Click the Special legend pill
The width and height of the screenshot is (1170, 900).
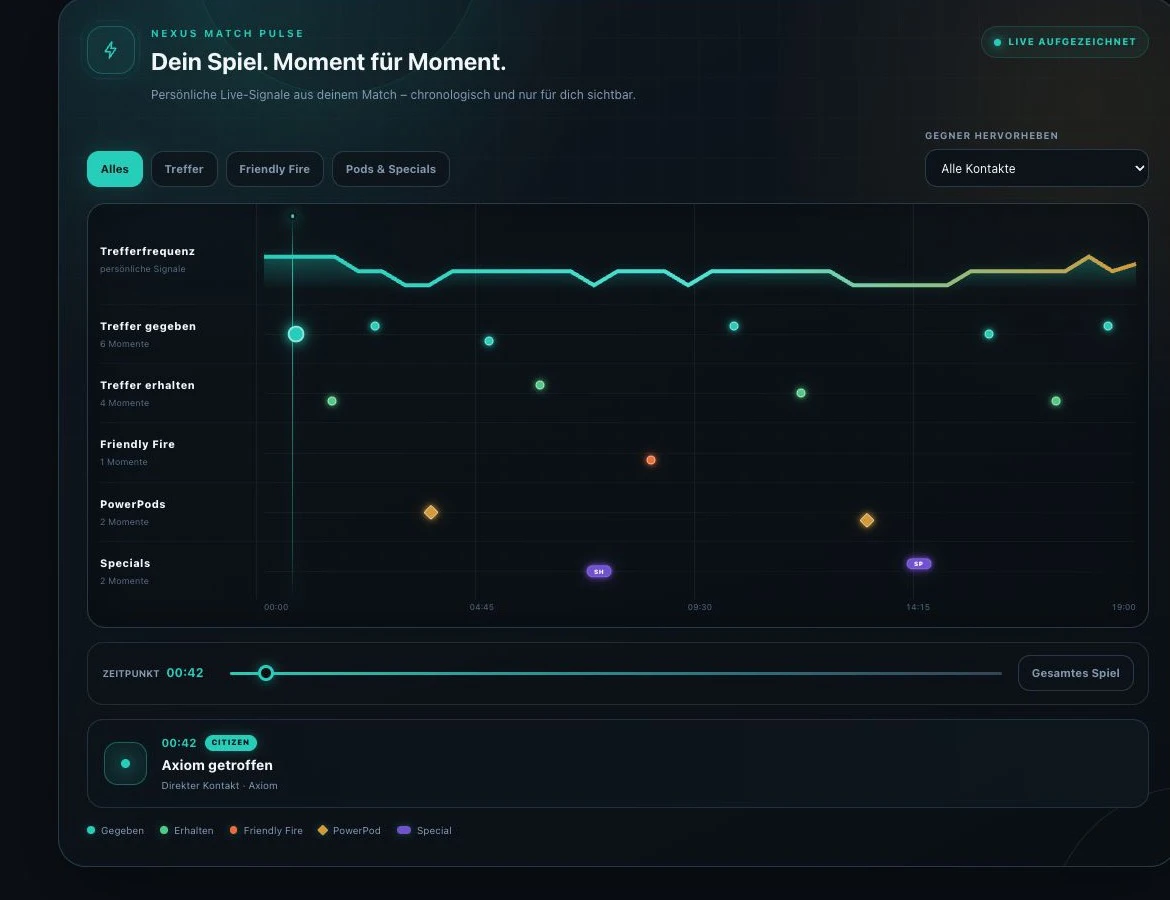click(404, 830)
